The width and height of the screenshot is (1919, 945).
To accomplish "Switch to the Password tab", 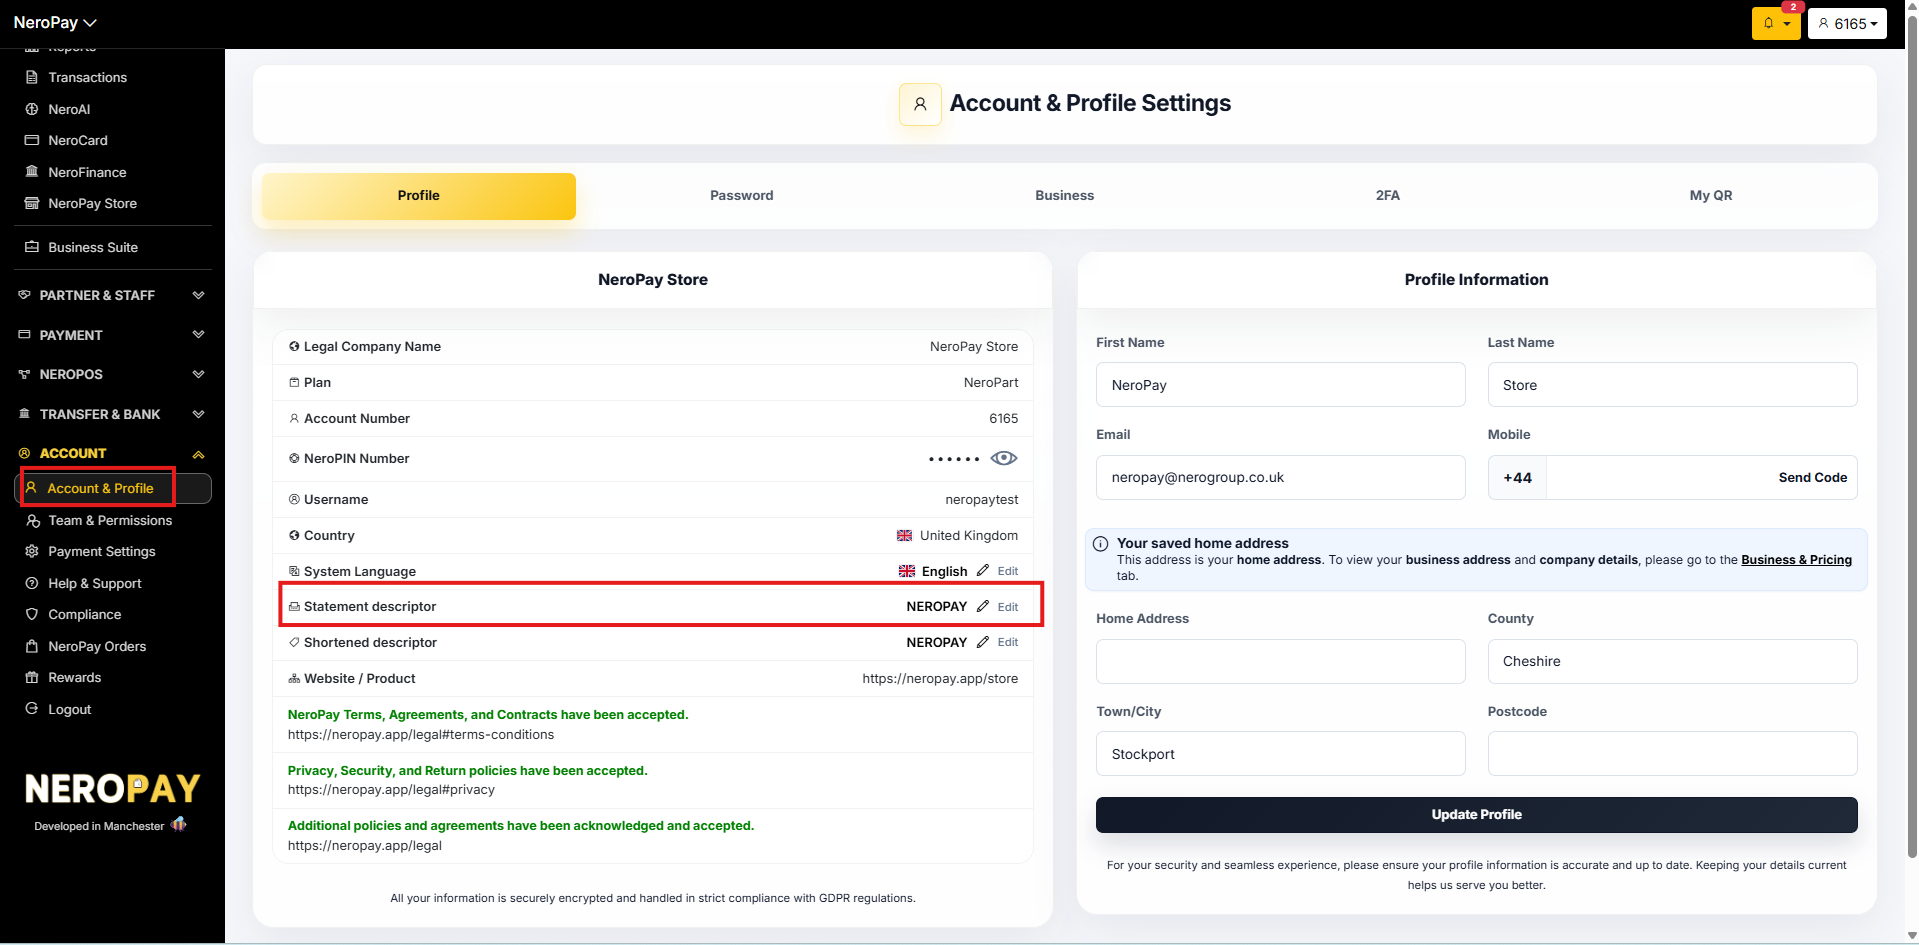I will (741, 196).
